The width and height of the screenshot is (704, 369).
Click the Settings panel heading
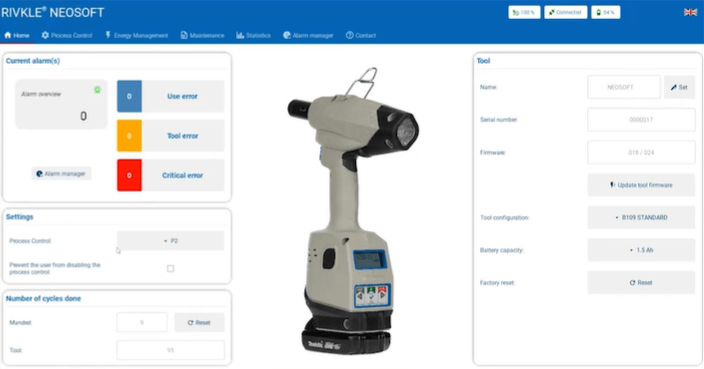click(19, 217)
